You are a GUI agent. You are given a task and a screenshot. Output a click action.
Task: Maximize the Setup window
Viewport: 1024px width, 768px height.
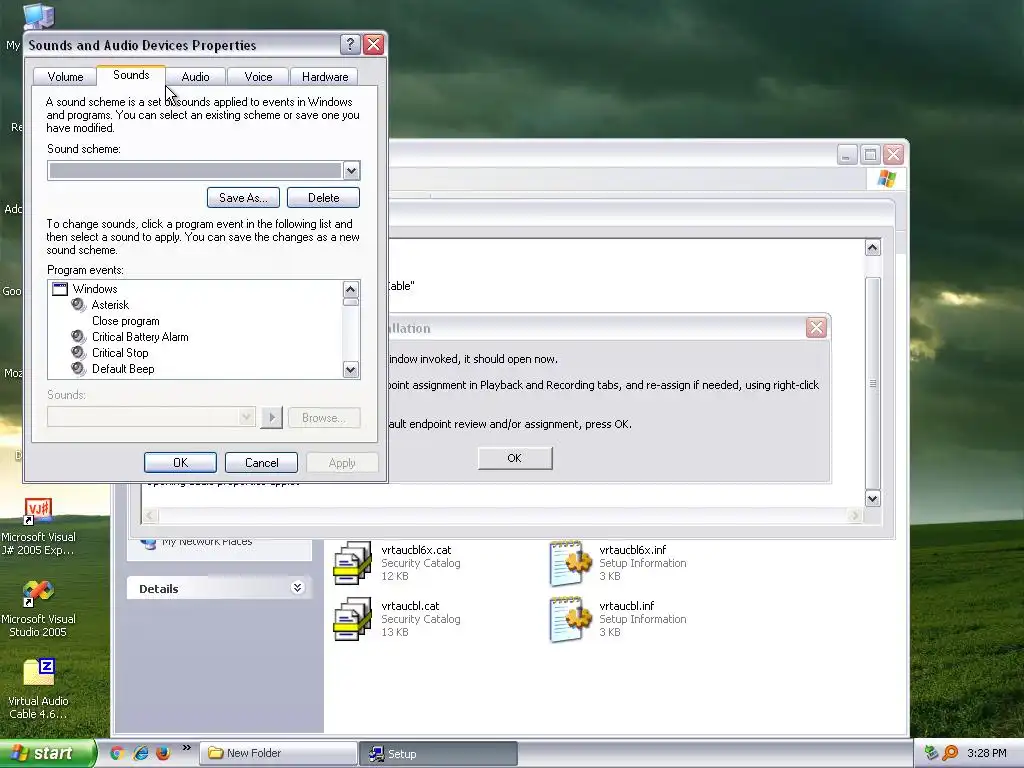[x=870, y=155]
